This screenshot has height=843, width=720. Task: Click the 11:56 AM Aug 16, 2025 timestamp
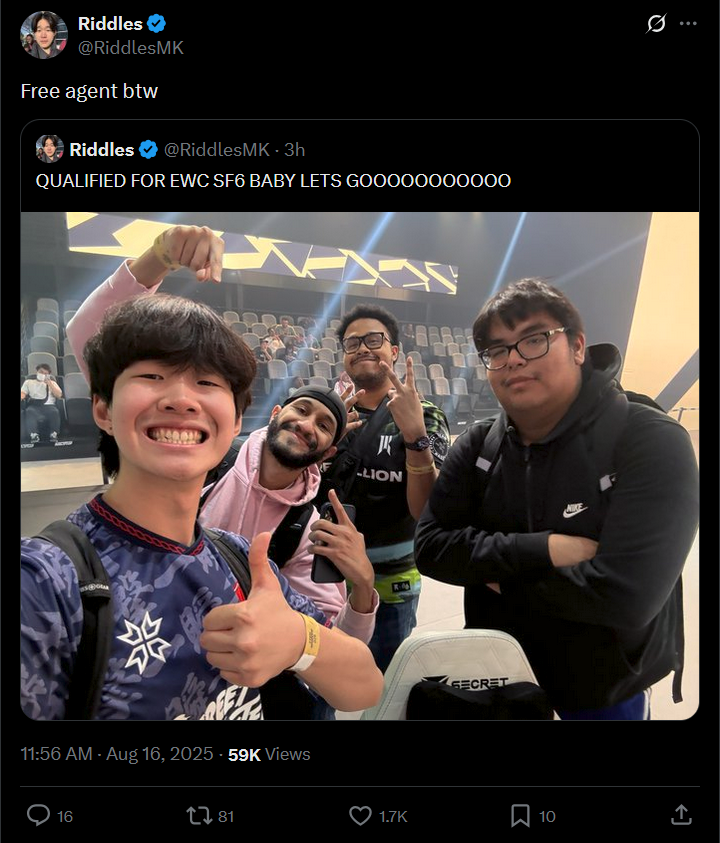(x=117, y=754)
